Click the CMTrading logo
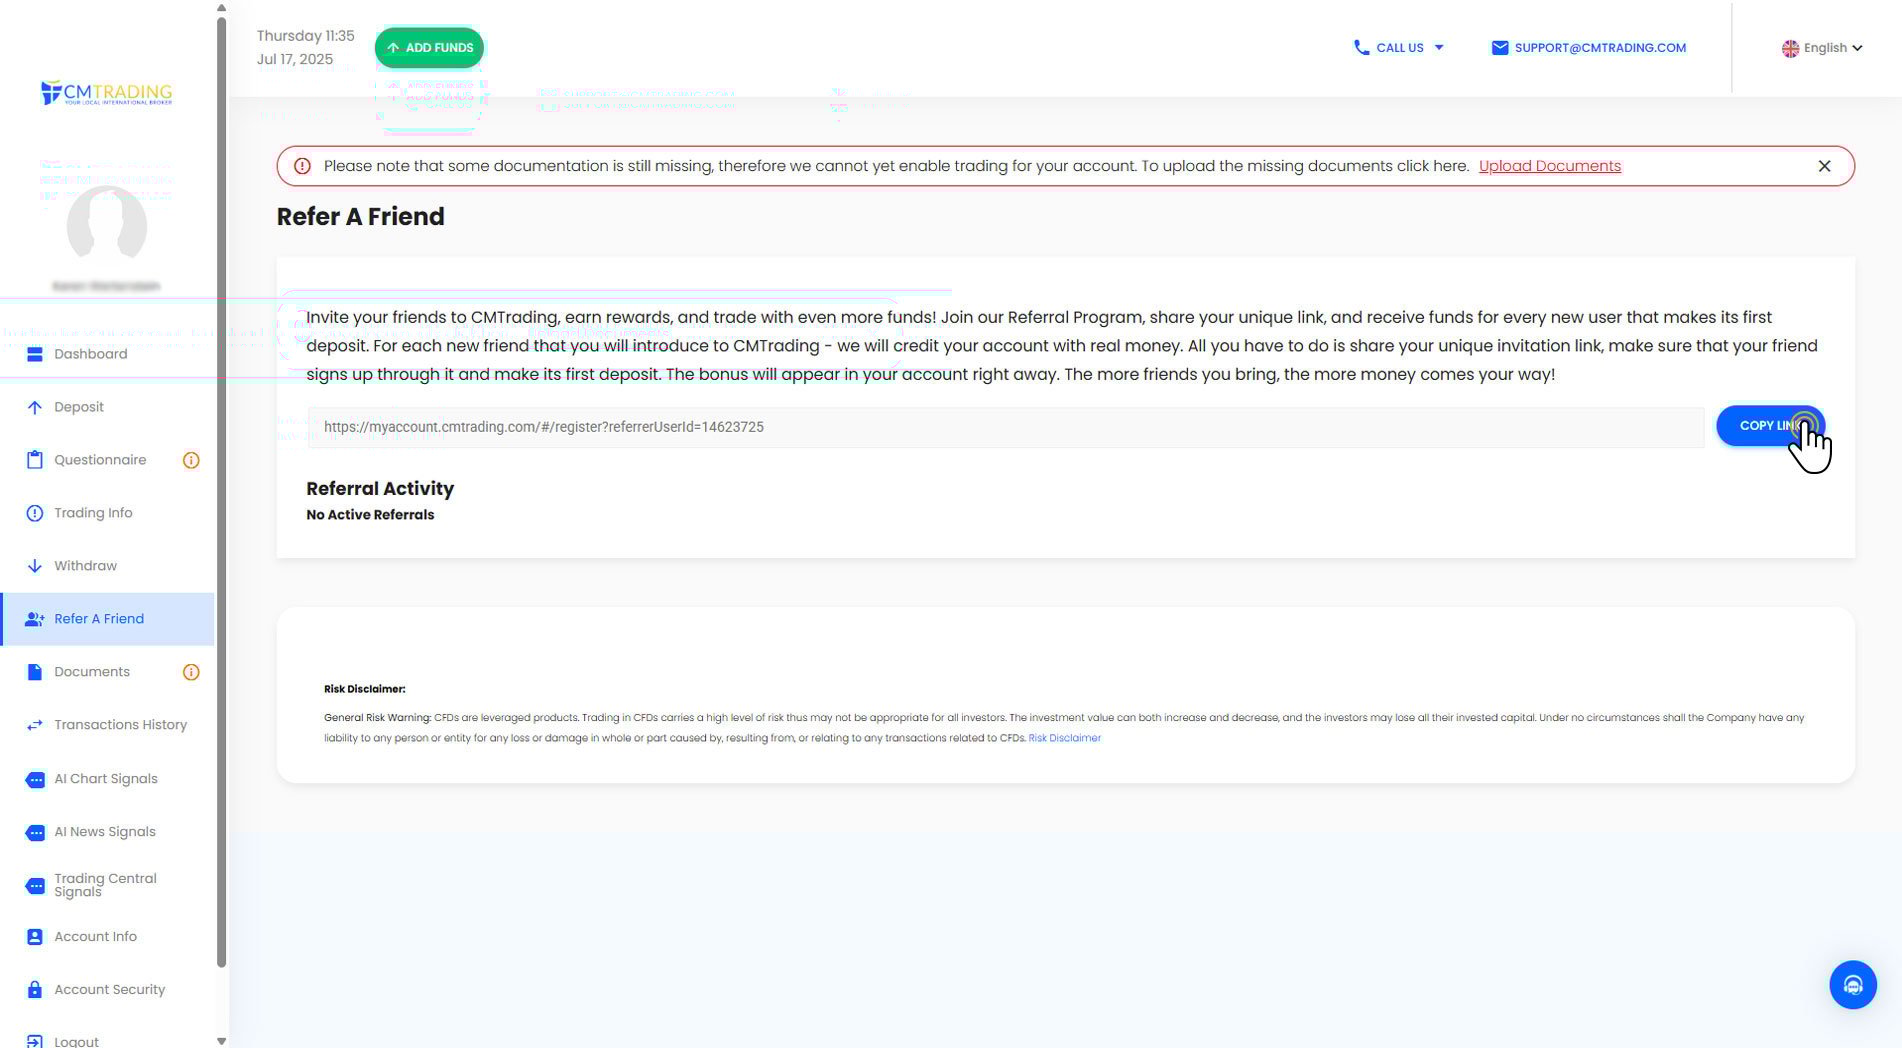 point(106,93)
